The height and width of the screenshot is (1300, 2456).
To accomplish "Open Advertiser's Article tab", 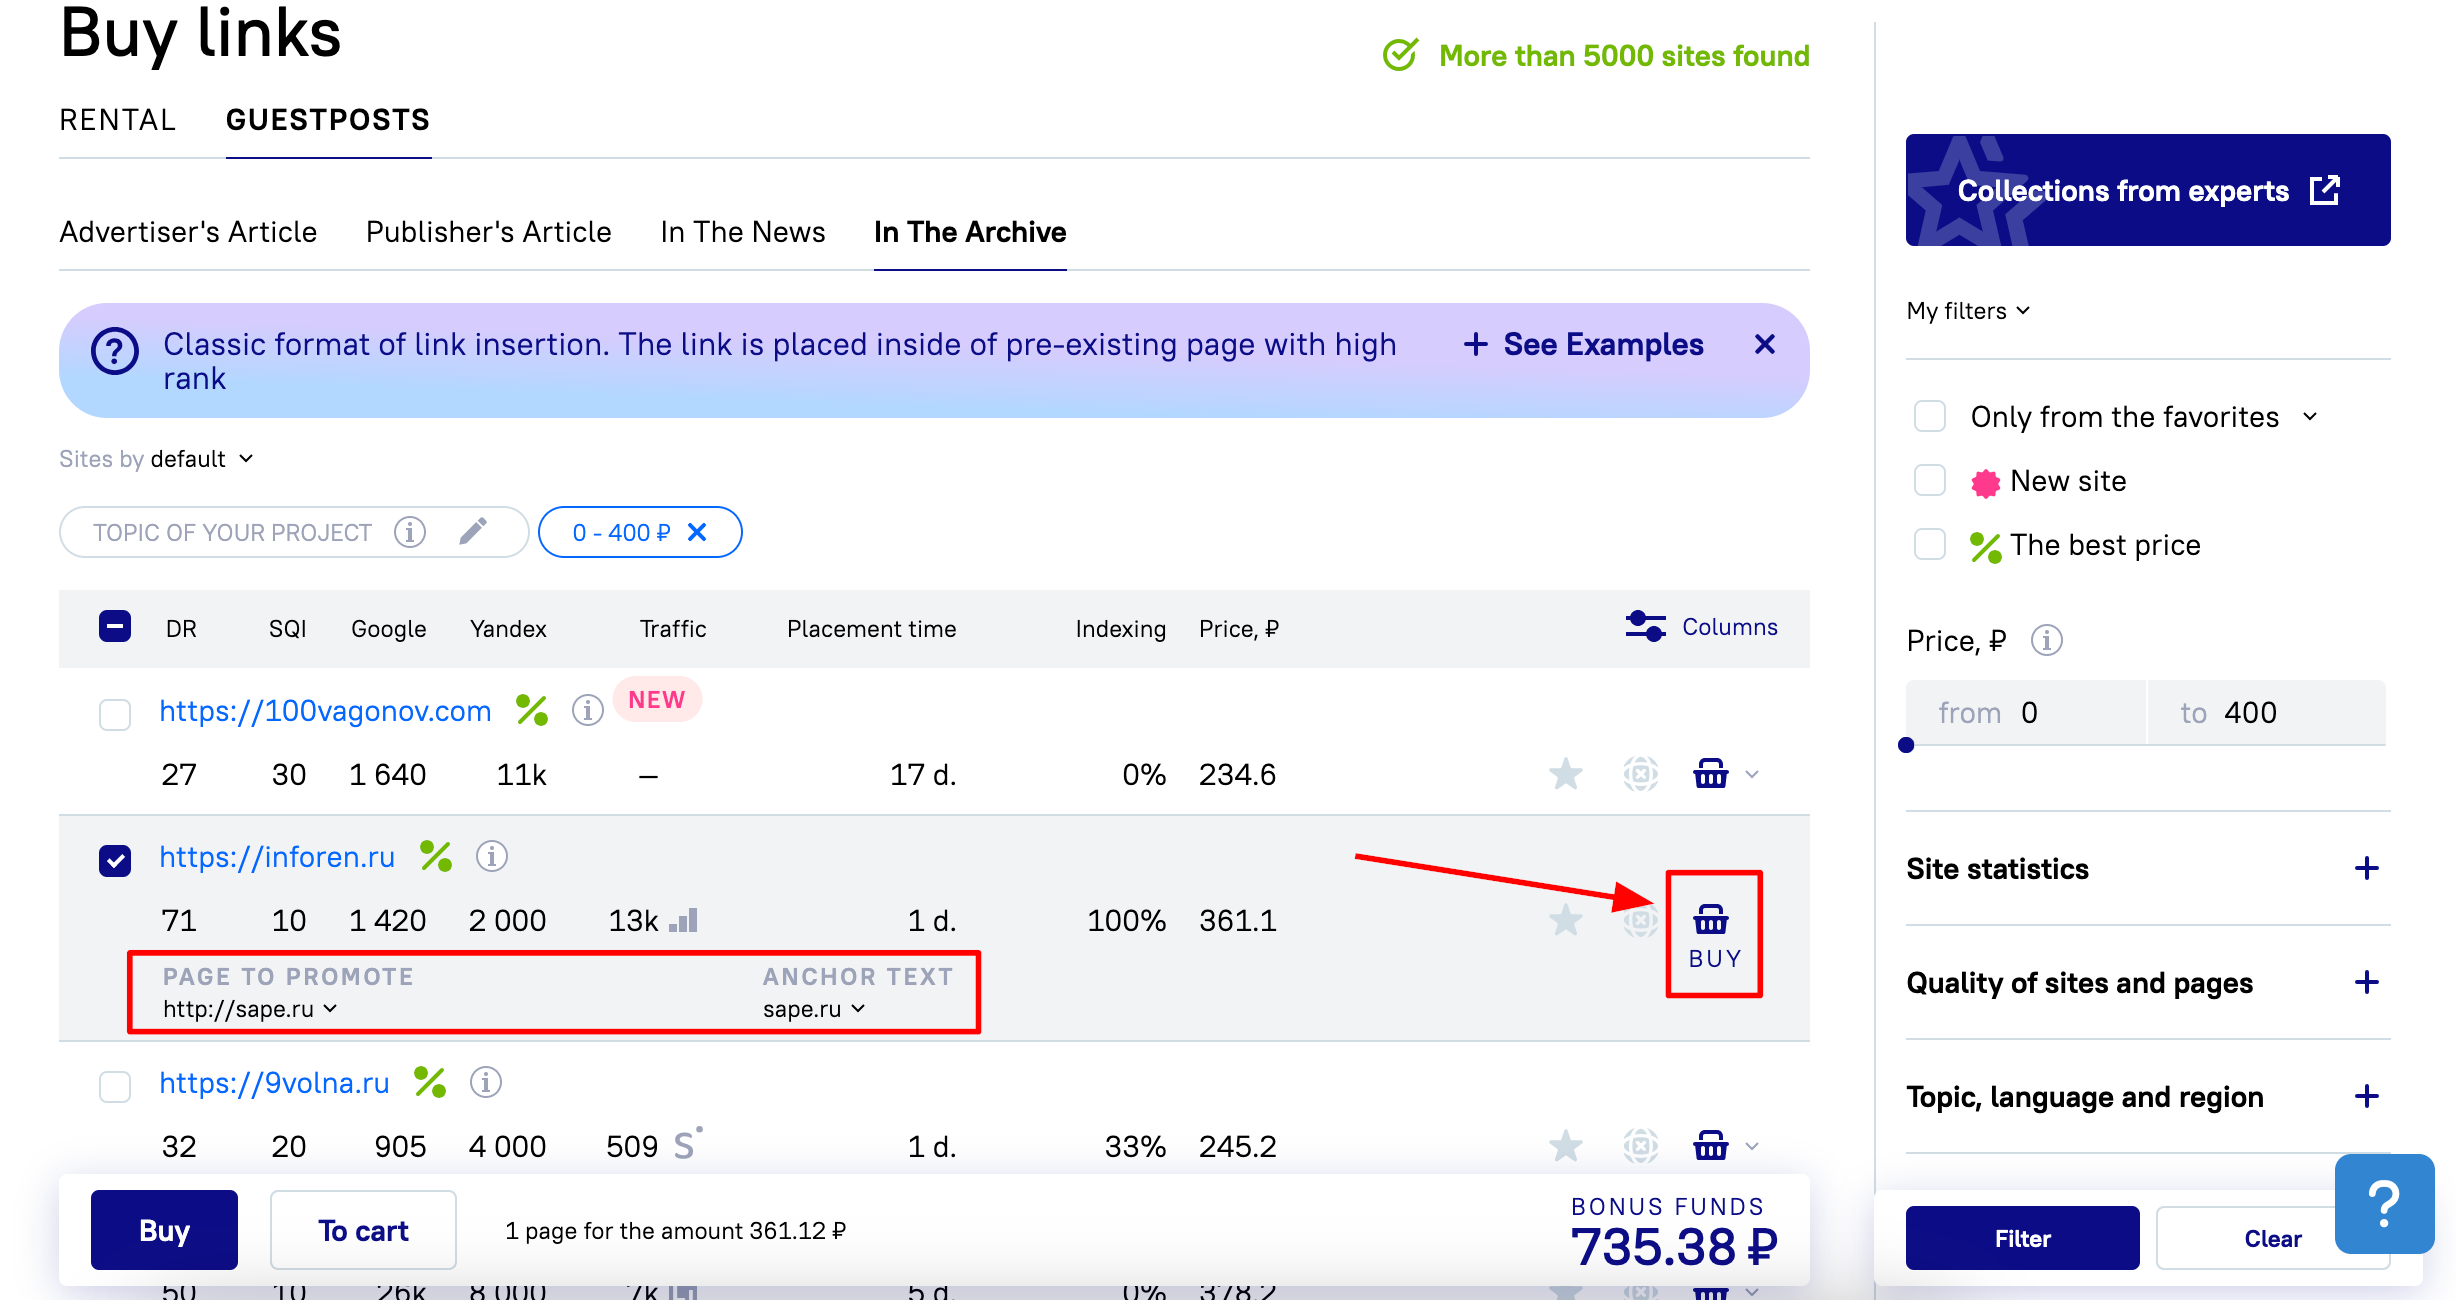I will click(188, 232).
